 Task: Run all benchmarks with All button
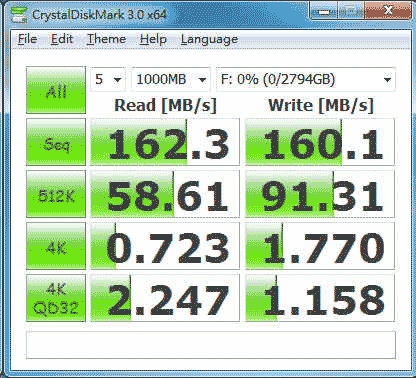pyautogui.click(x=56, y=90)
